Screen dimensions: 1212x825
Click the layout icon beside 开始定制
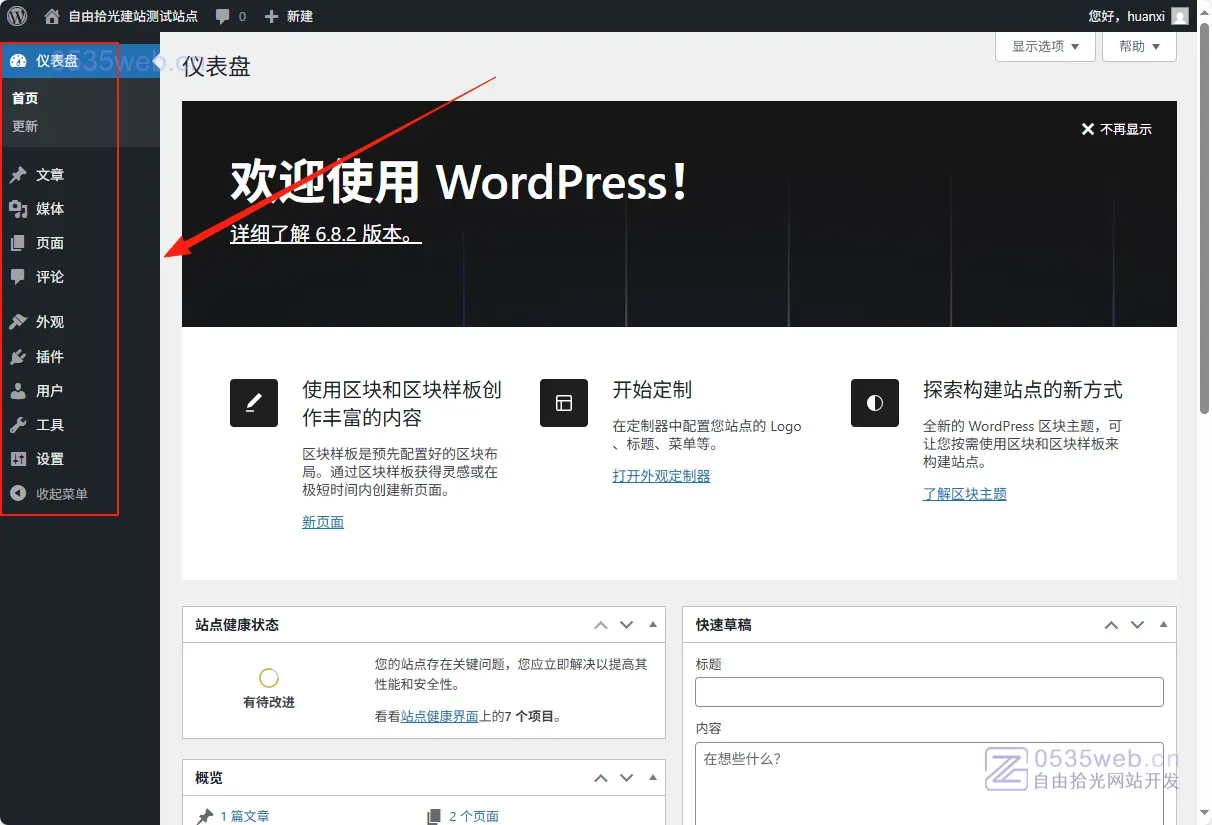[564, 403]
